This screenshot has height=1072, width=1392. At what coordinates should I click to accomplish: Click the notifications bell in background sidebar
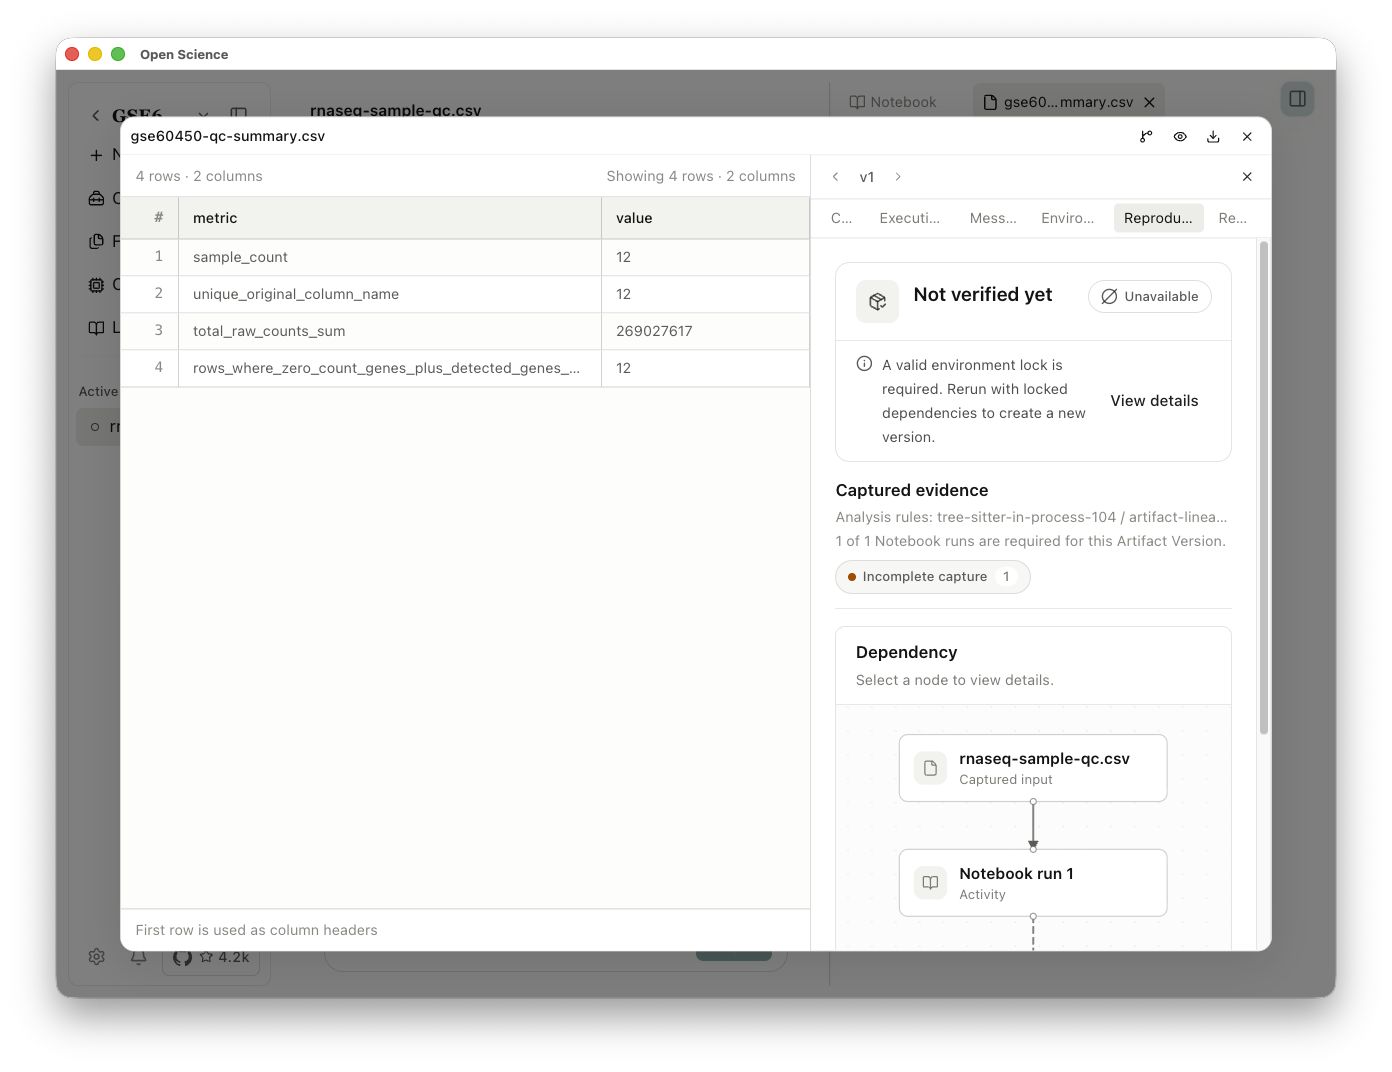(x=138, y=957)
